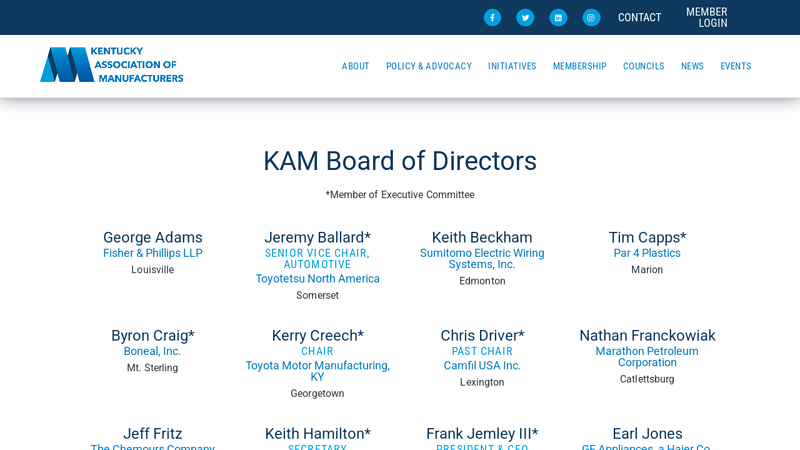This screenshot has height=450, width=800.
Task: Select the name Nathan Franckowiak
Action: click(647, 335)
